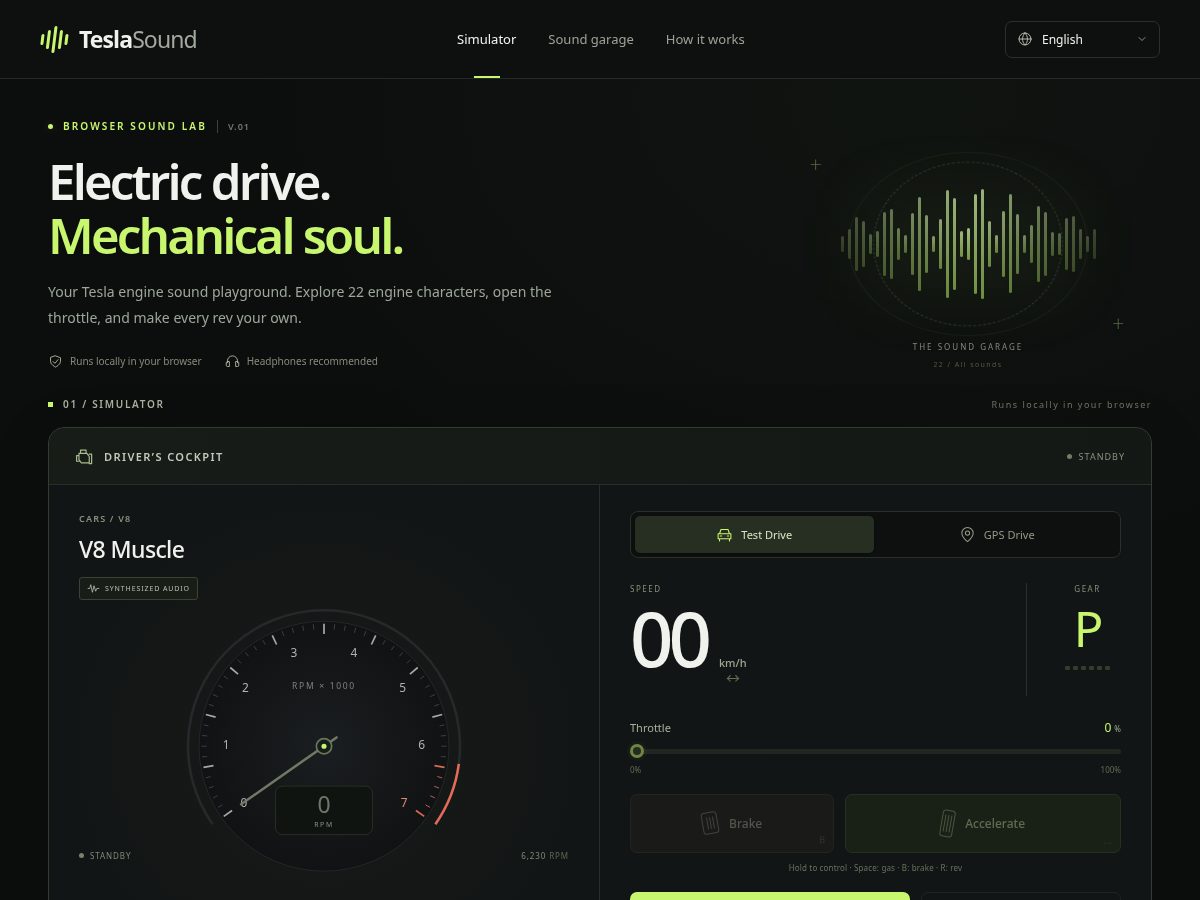This screenshot has height=900, width=1200.
Task: Hold the Accelerate button
Action: [x=983, y=823]
